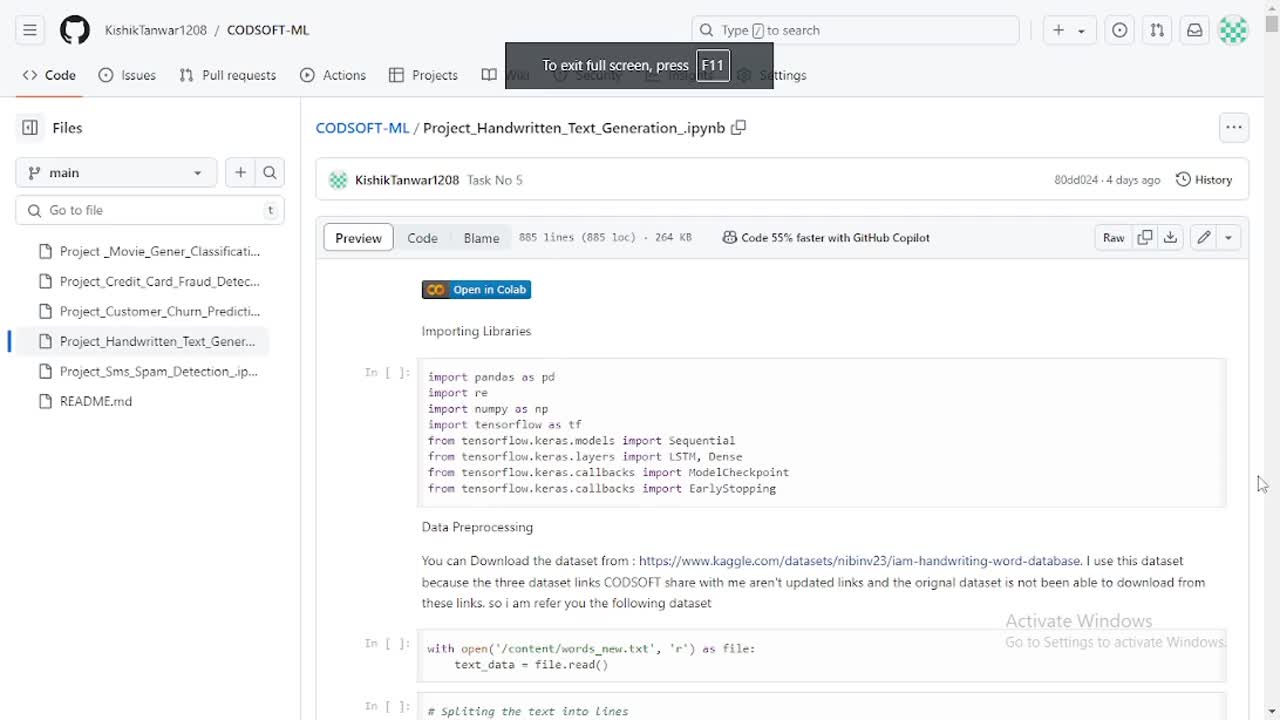
Task: Select the Code view
Action: [x=422, y=238]
